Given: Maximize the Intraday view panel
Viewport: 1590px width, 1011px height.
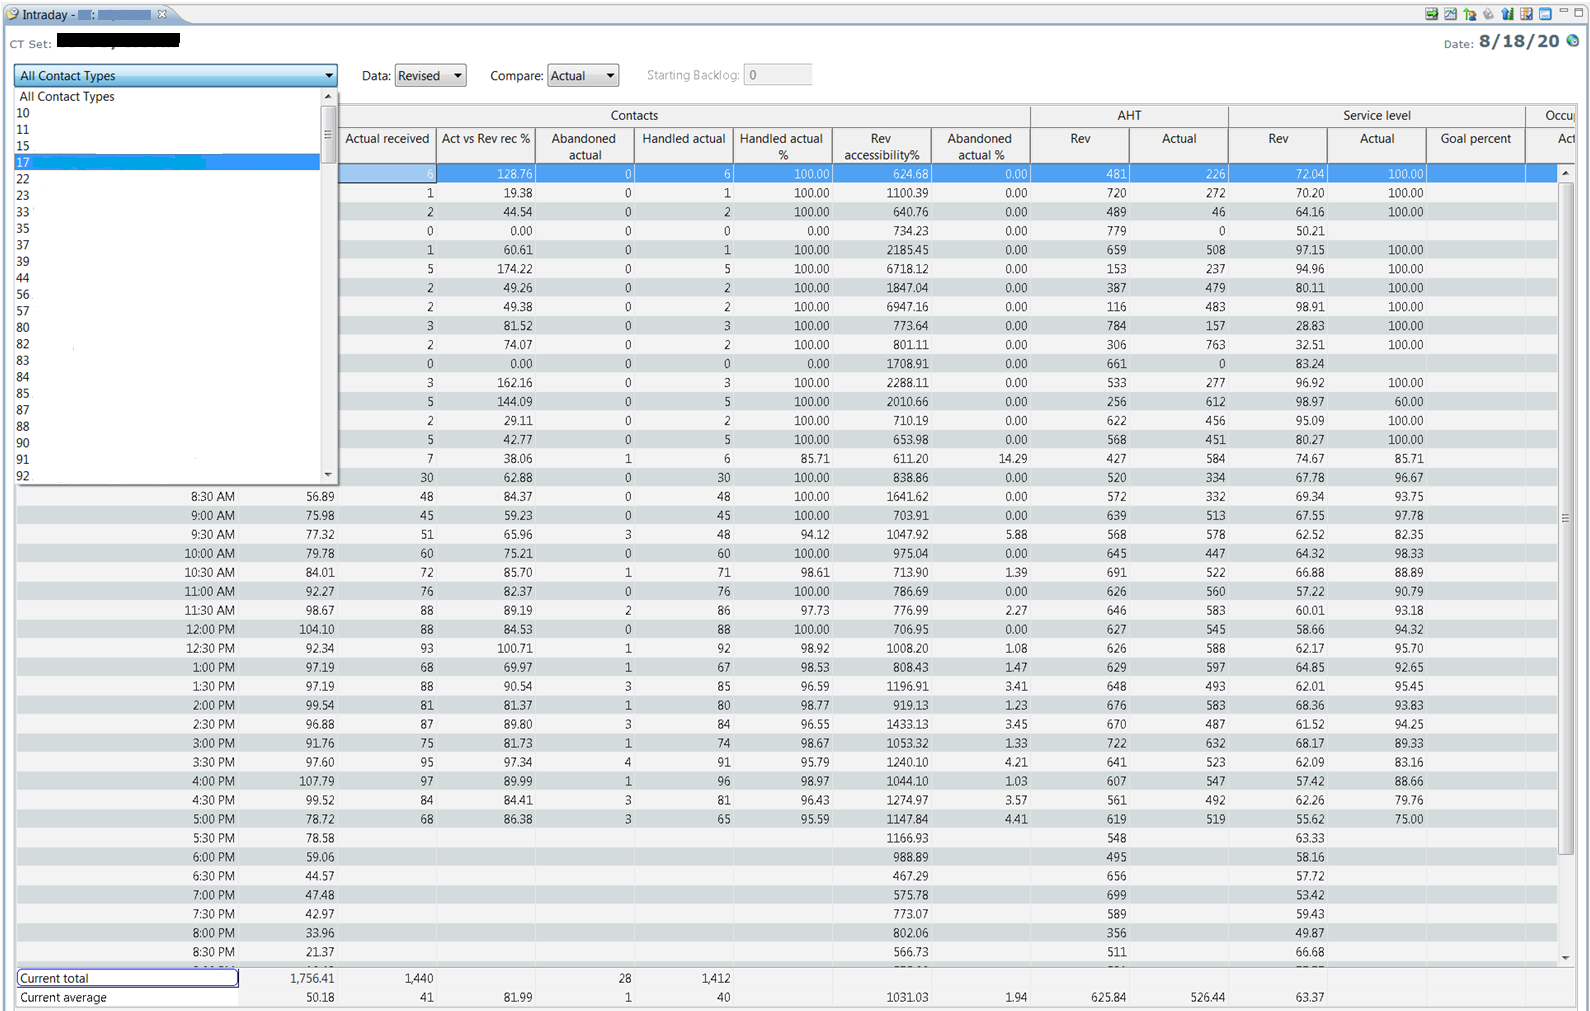Looking at the screenshot, I should [x=1579, y=12].
